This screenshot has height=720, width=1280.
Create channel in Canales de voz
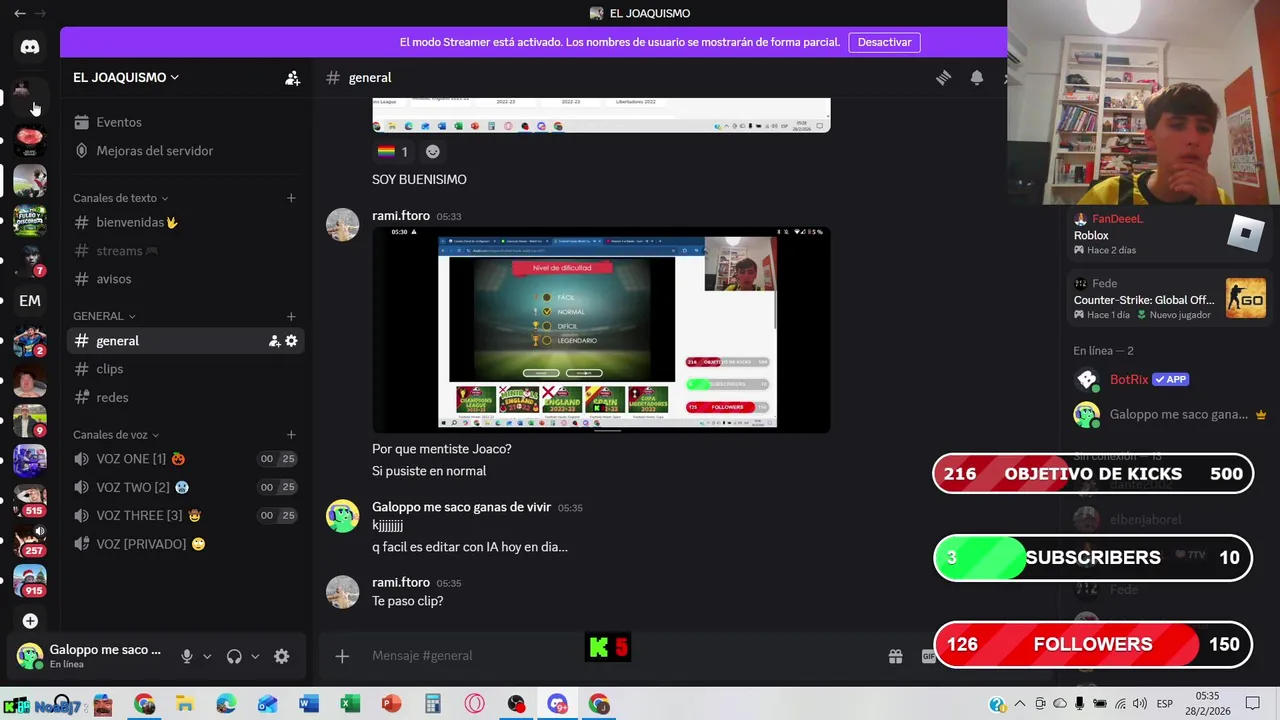tap(291, 435)
